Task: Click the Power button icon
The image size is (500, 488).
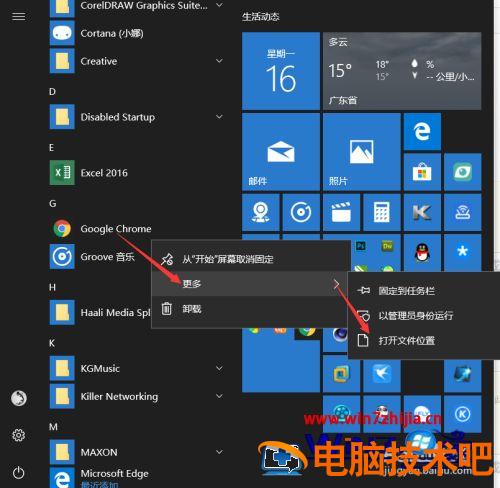Action: click(19, 473)
